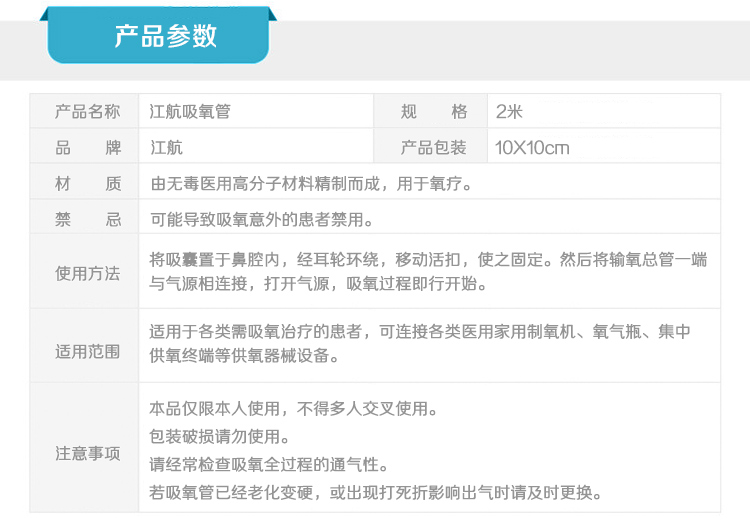The image size is (750, 530).
Task: Select the 使用方法 label cell
Action: 87,273
